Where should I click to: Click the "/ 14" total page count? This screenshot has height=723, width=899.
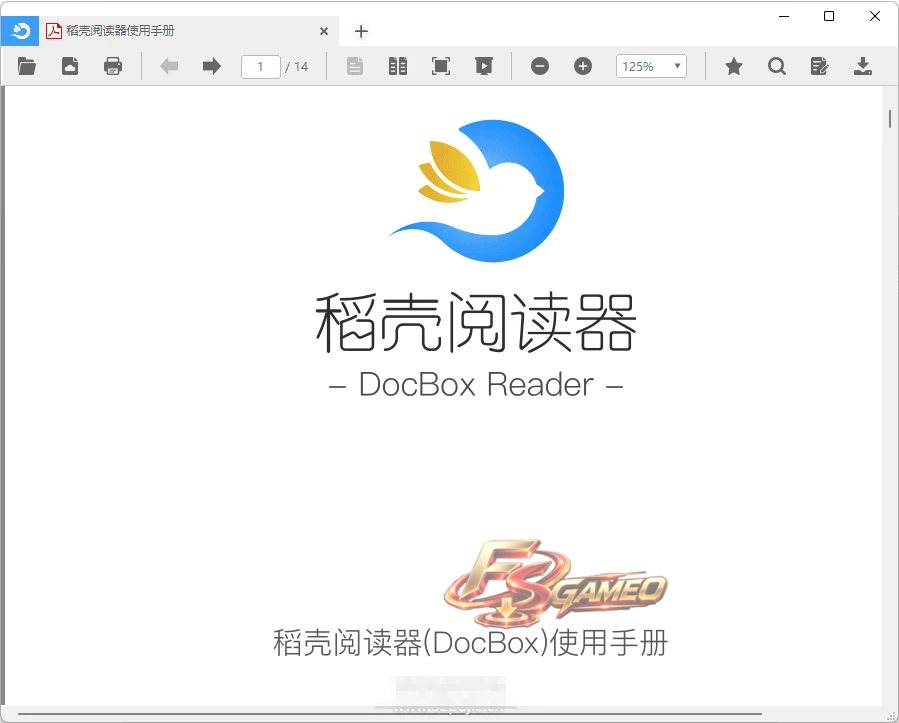[x=296, y=67]
